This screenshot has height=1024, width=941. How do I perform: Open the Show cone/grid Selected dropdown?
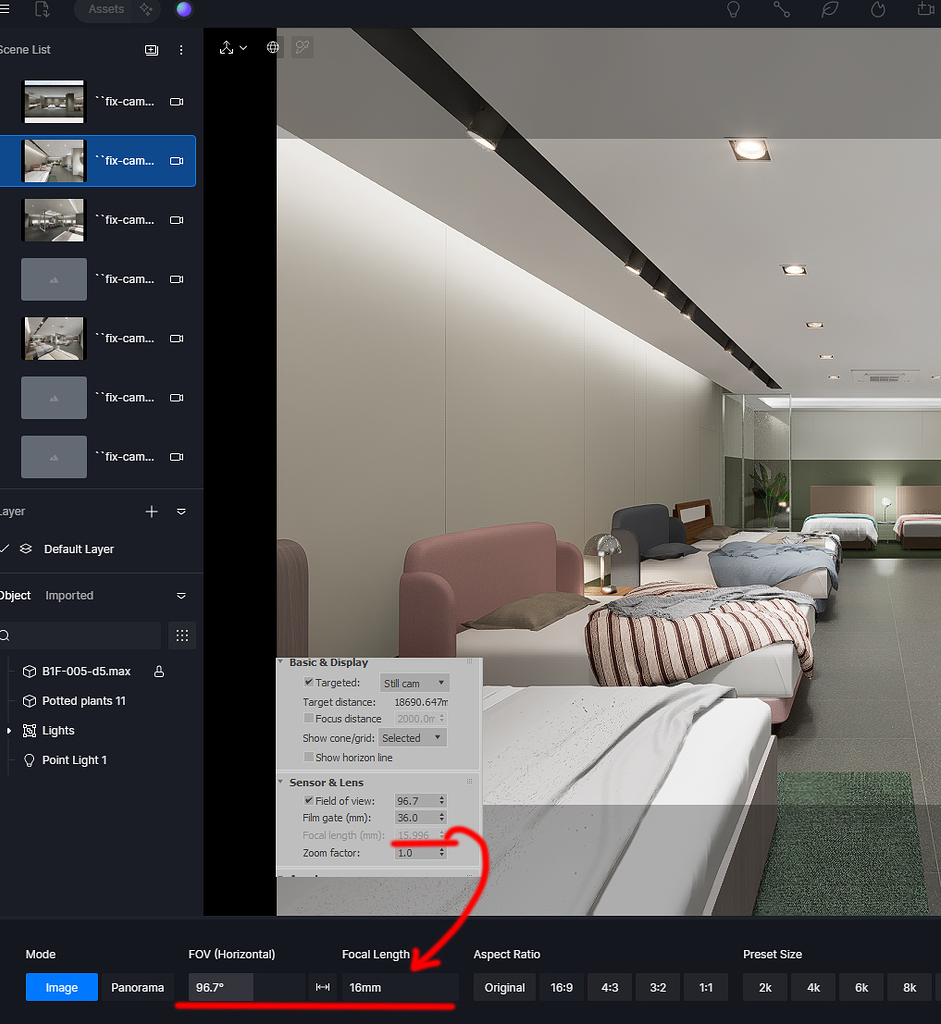click(413, 737)
